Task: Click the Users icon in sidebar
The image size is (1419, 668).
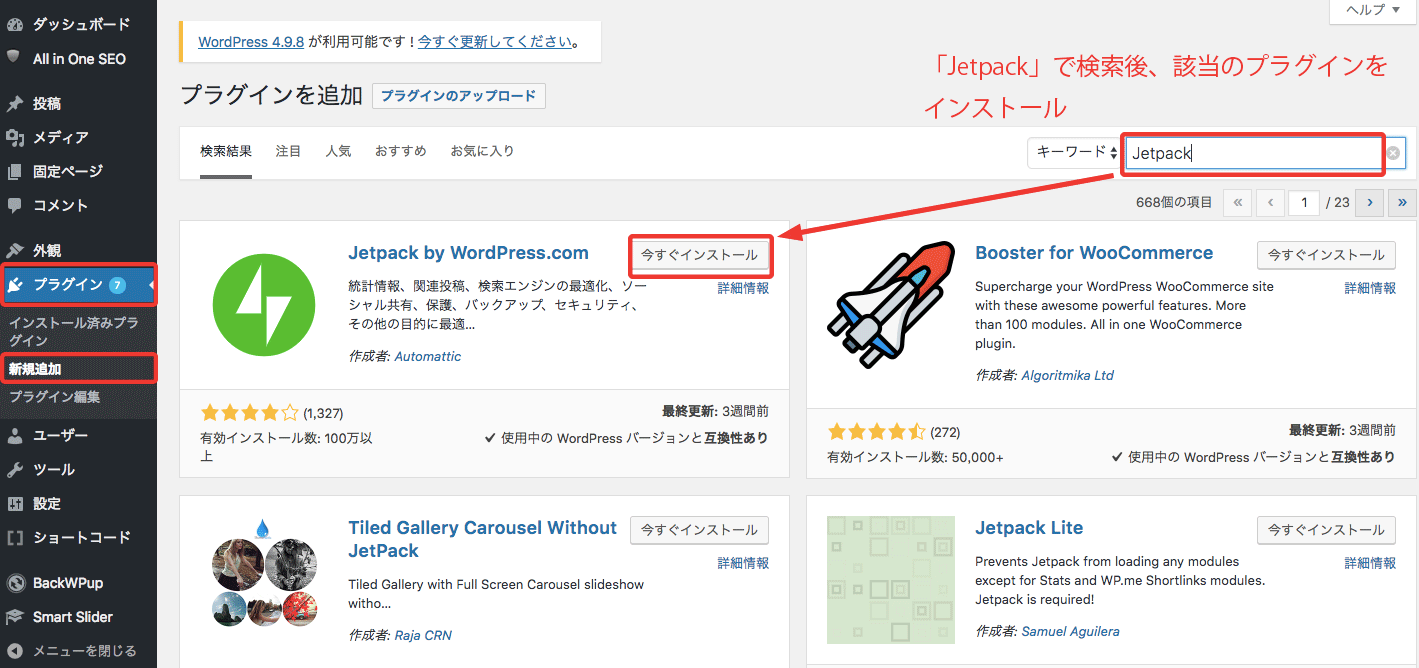Action: [15, 435]
